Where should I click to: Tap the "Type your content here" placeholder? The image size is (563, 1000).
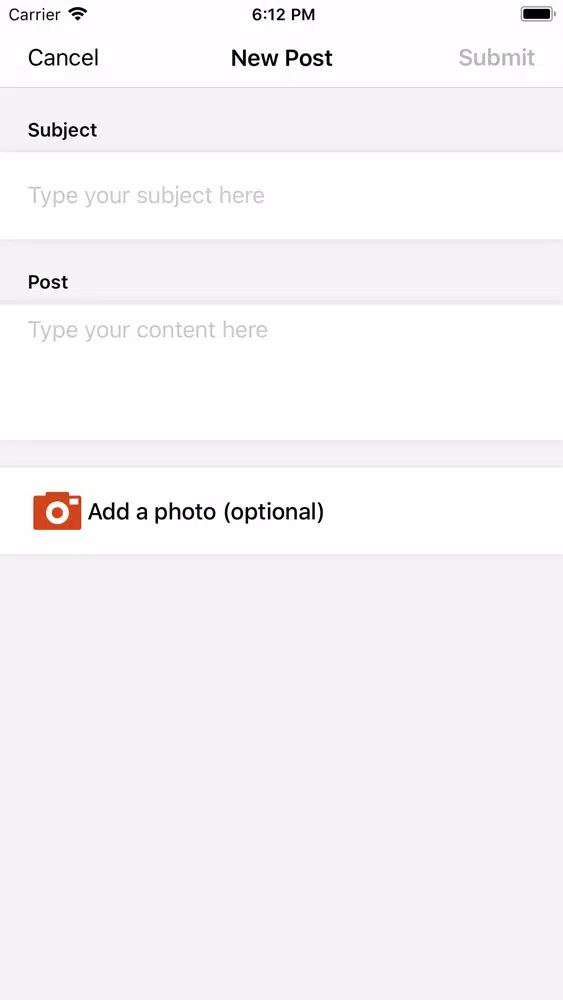click(148, 330)
